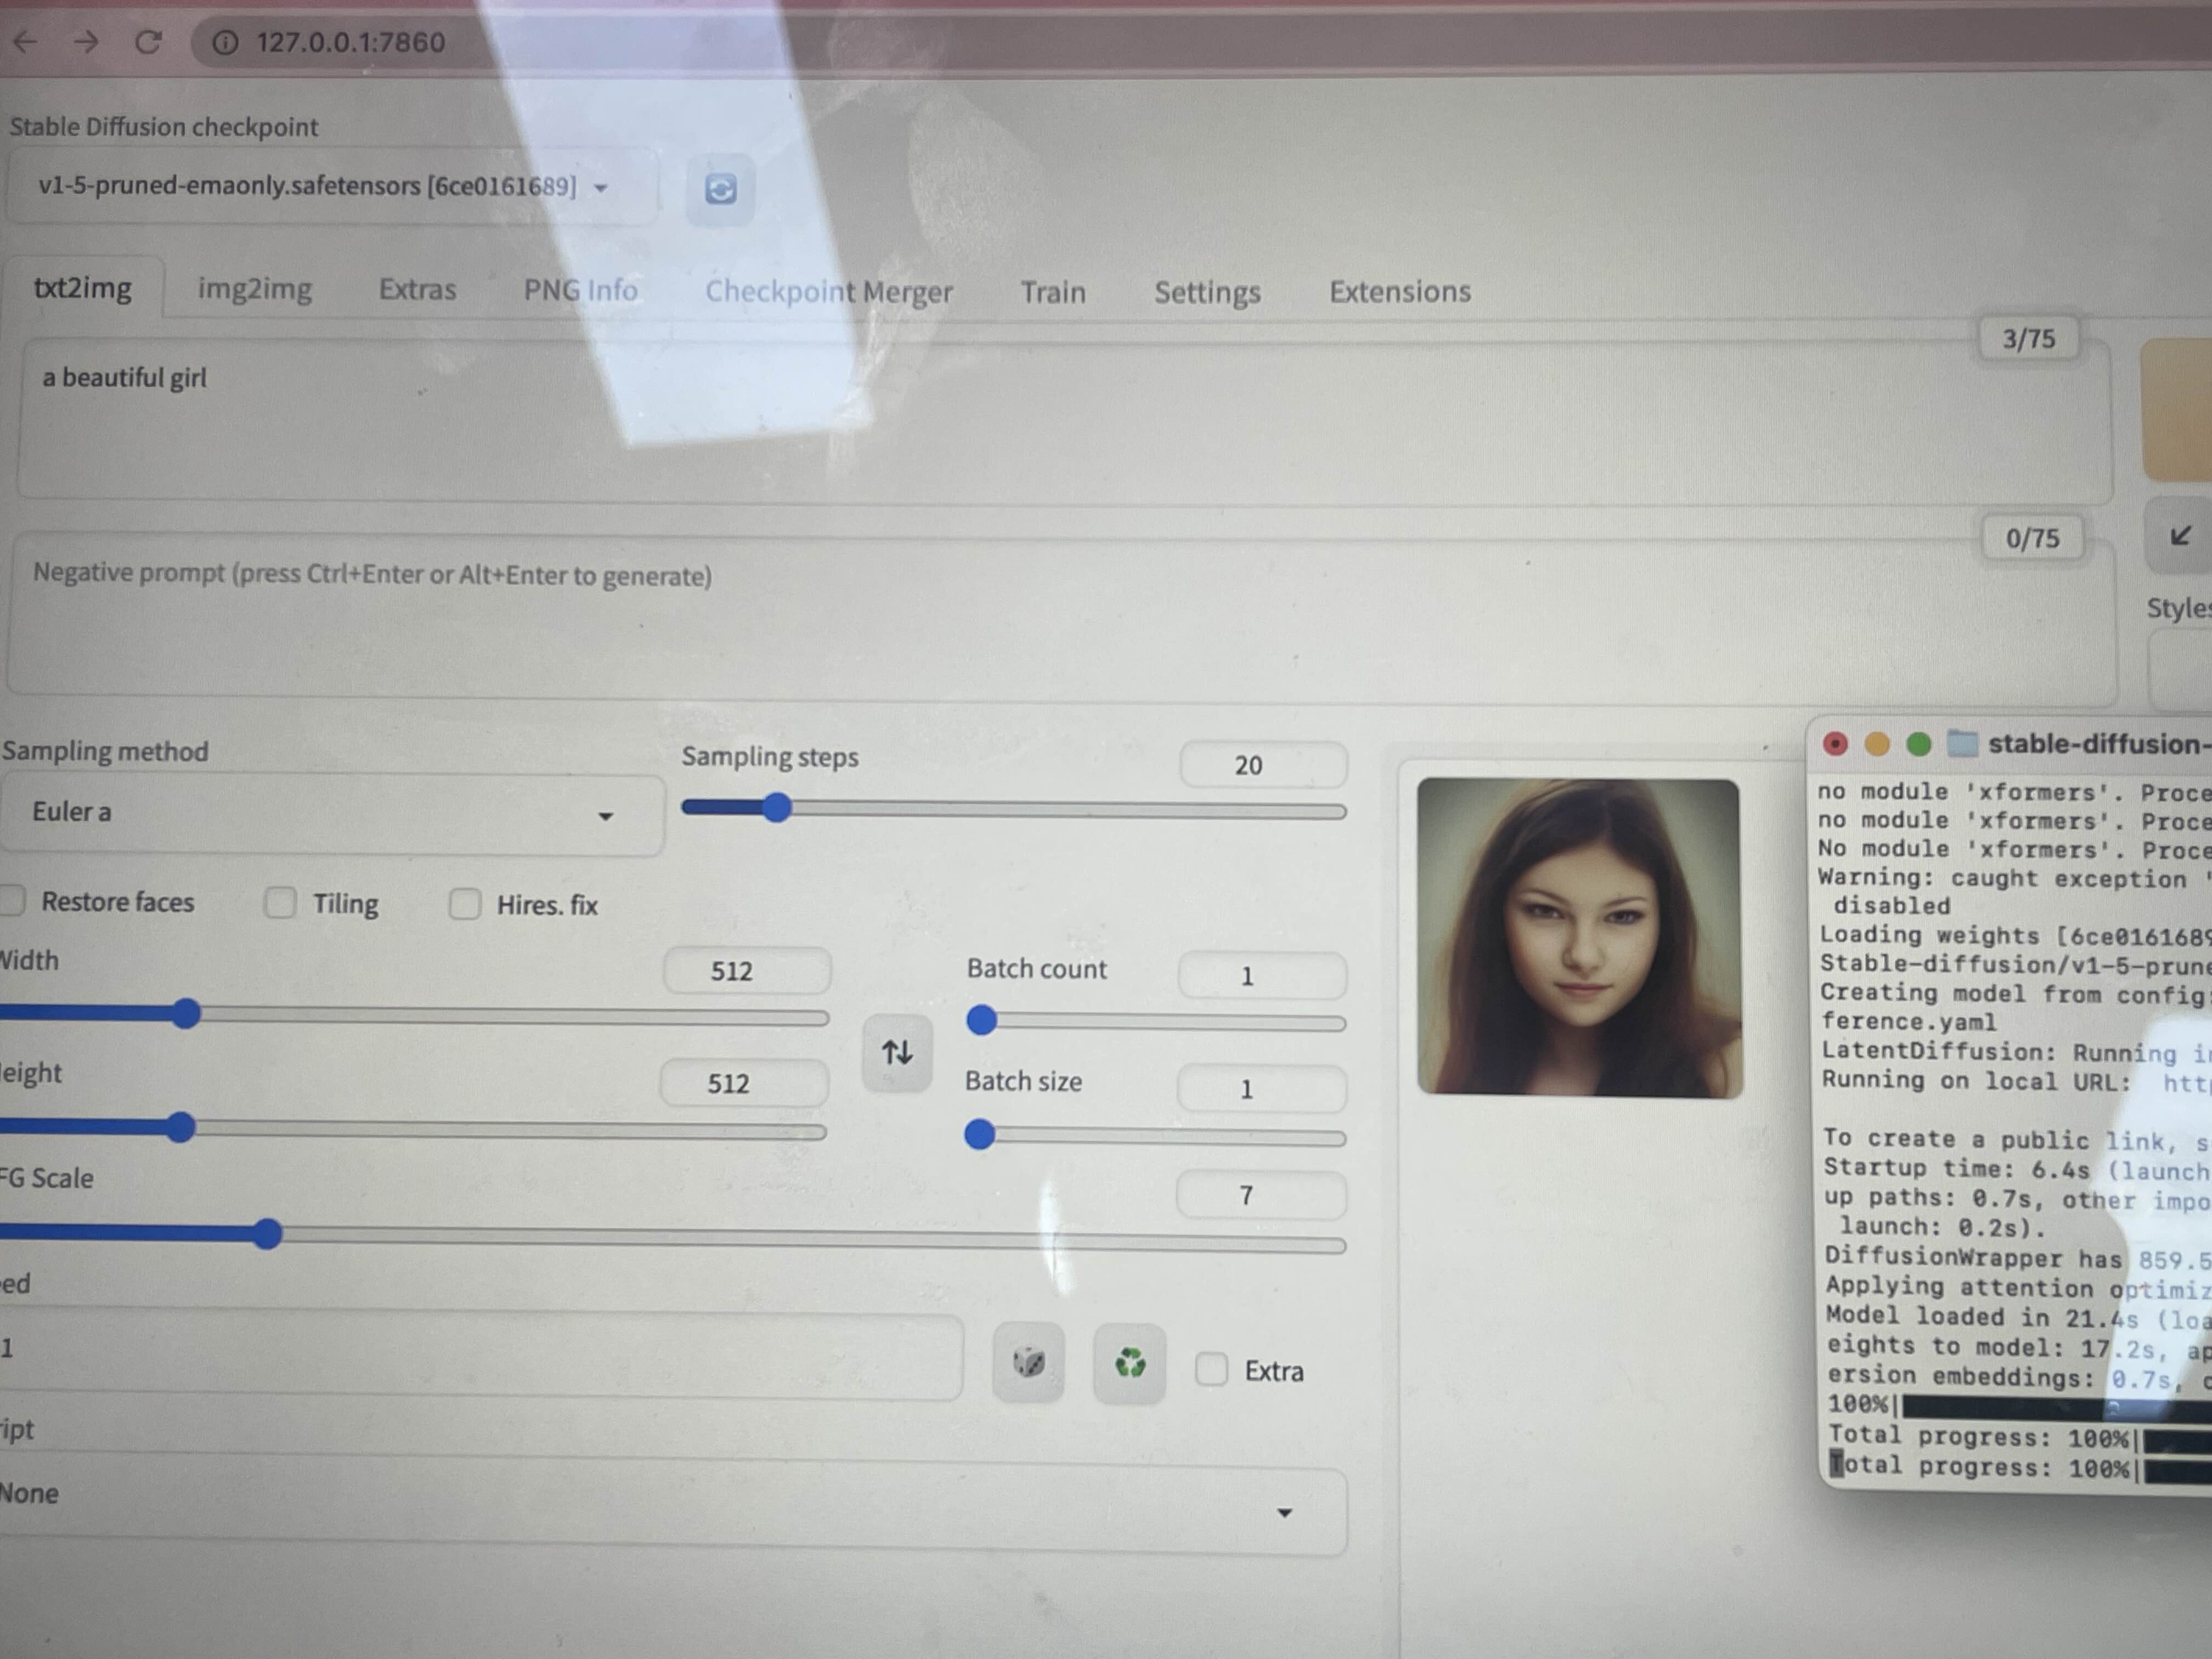Click the swap width and height arrows
This screenshot has height=1659, width=2212.
pyautogui.click(x=897, y=1052)
